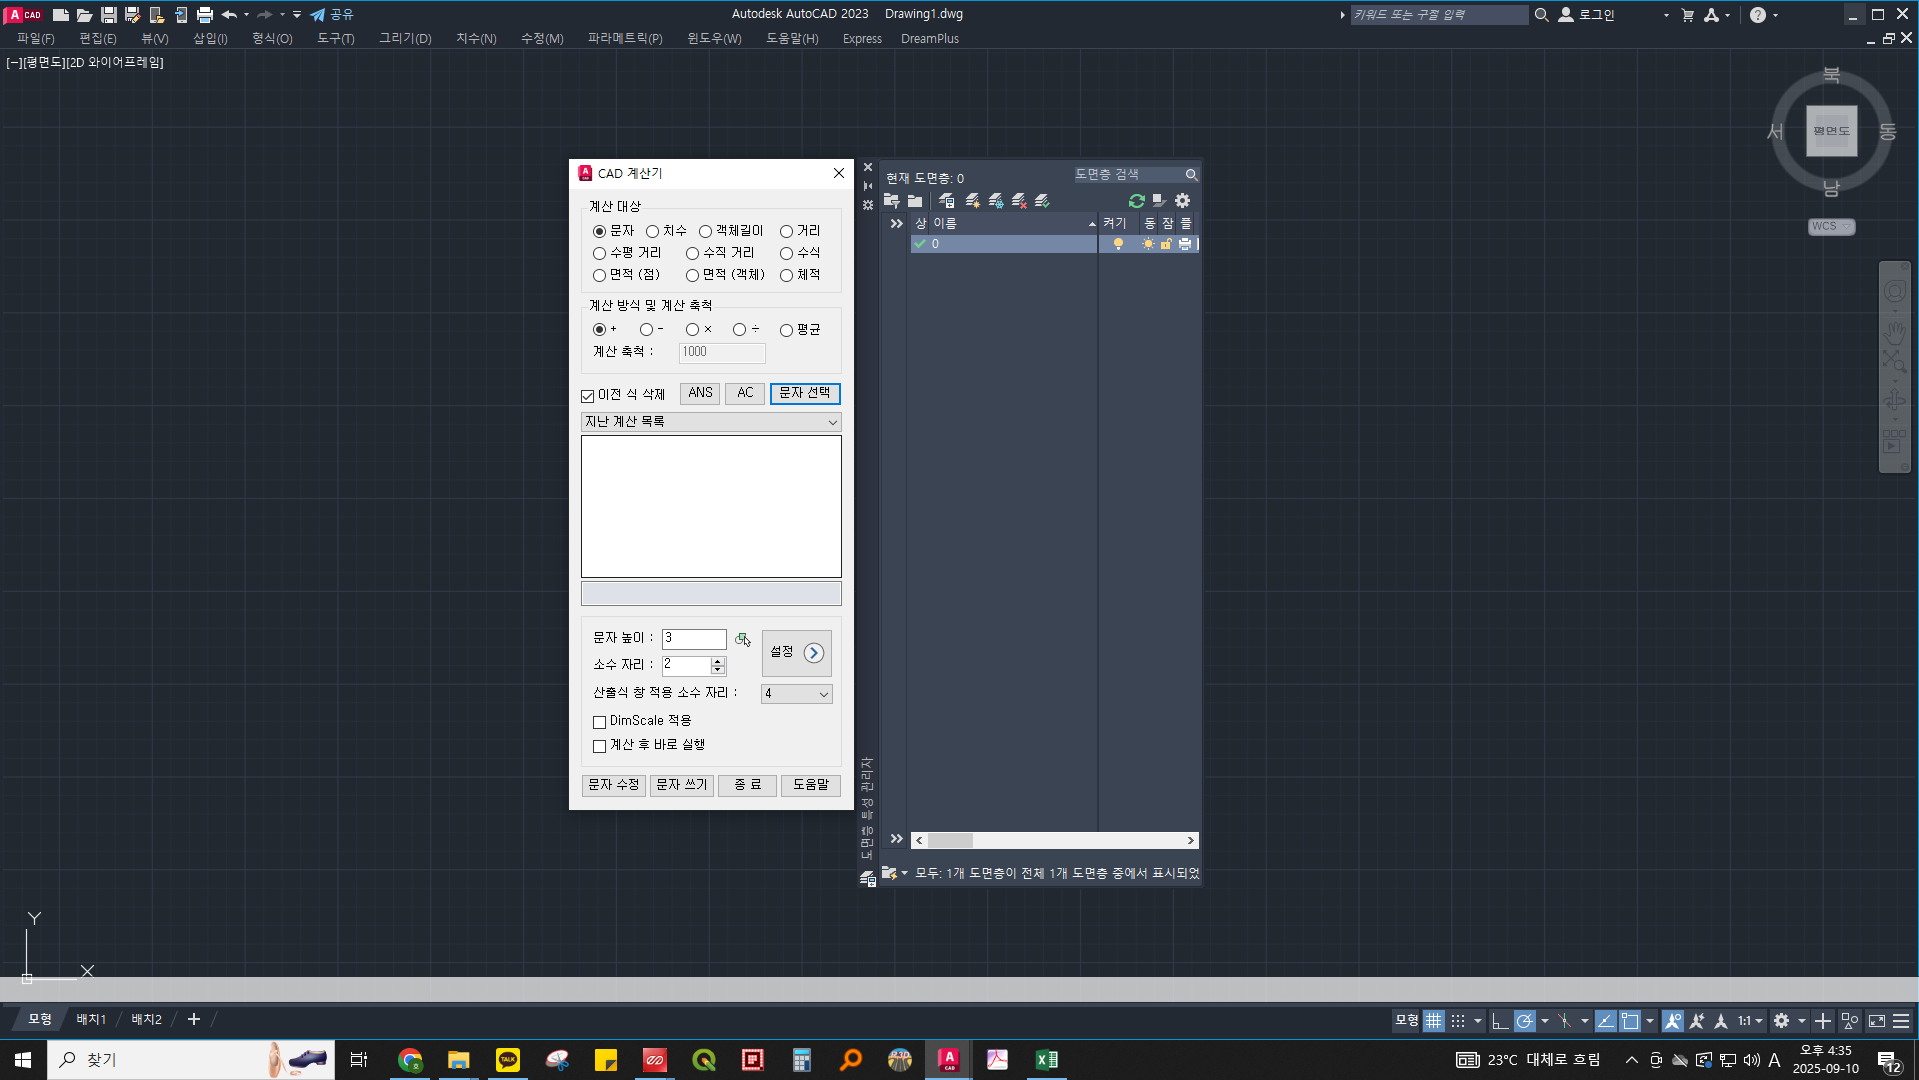Switch to the 배치1 layout tab

tap(91, 1020)
